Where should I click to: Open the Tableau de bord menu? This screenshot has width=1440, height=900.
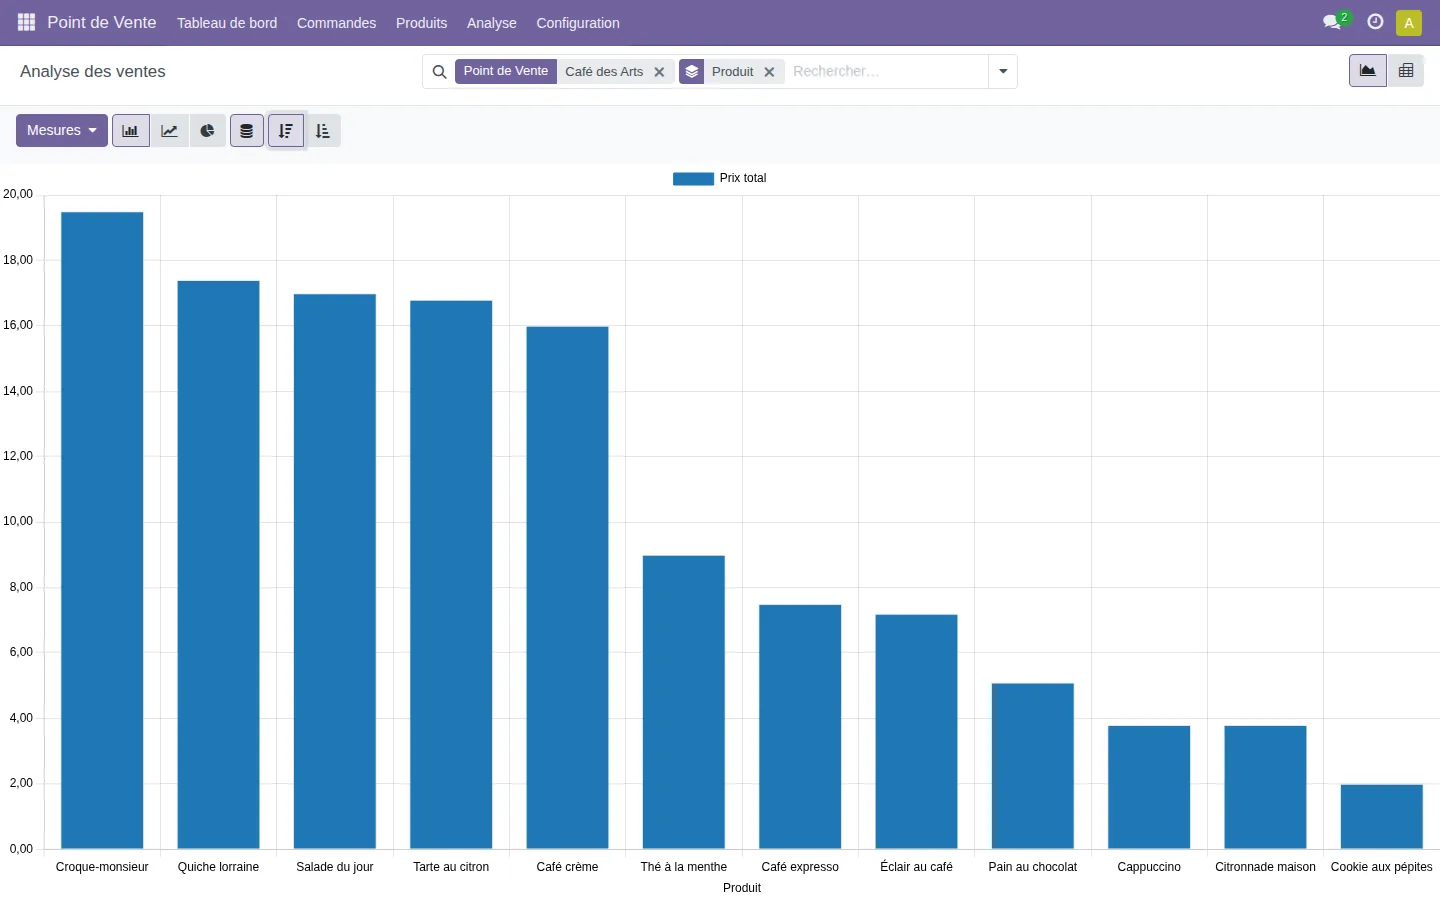pos(227,23)
